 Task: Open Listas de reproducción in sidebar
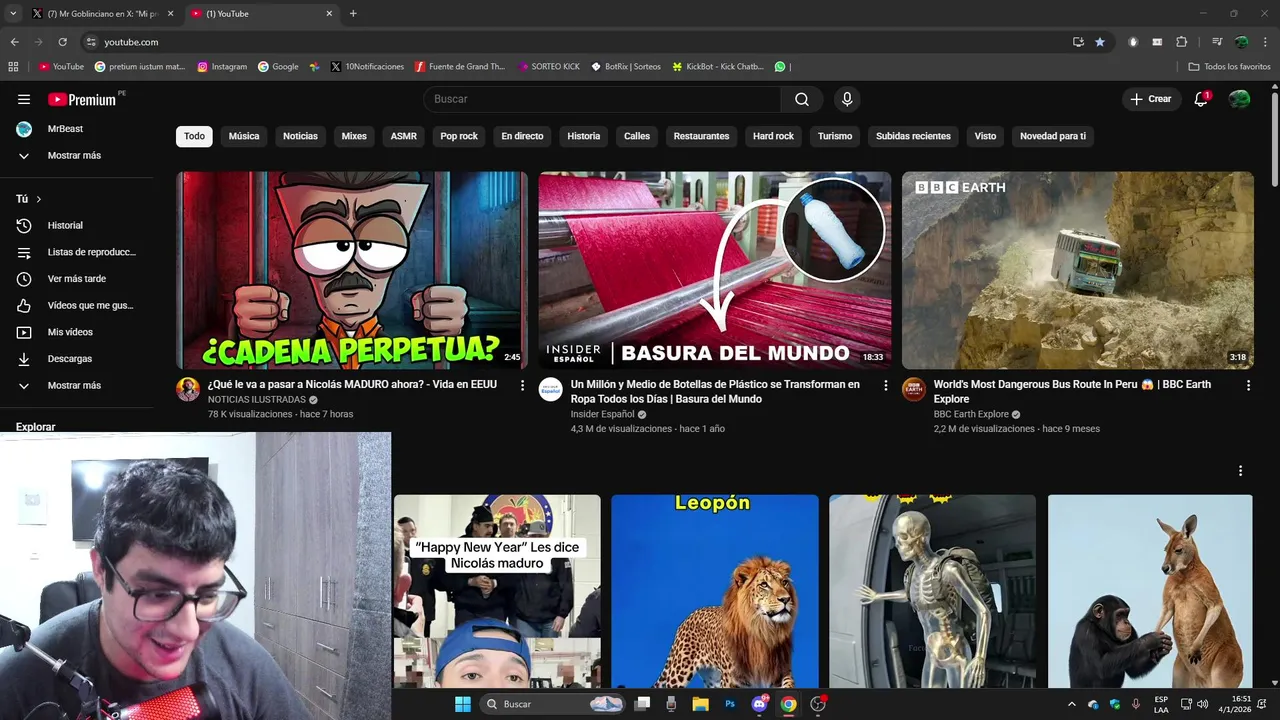(x=76, y=252)
